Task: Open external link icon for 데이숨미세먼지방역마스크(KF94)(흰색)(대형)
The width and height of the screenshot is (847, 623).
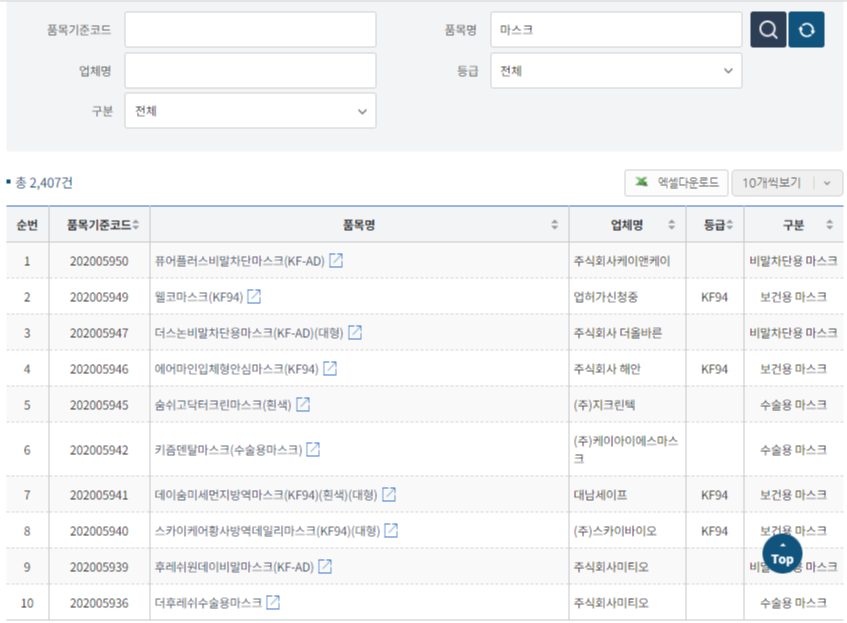Action: coord(389,494)
